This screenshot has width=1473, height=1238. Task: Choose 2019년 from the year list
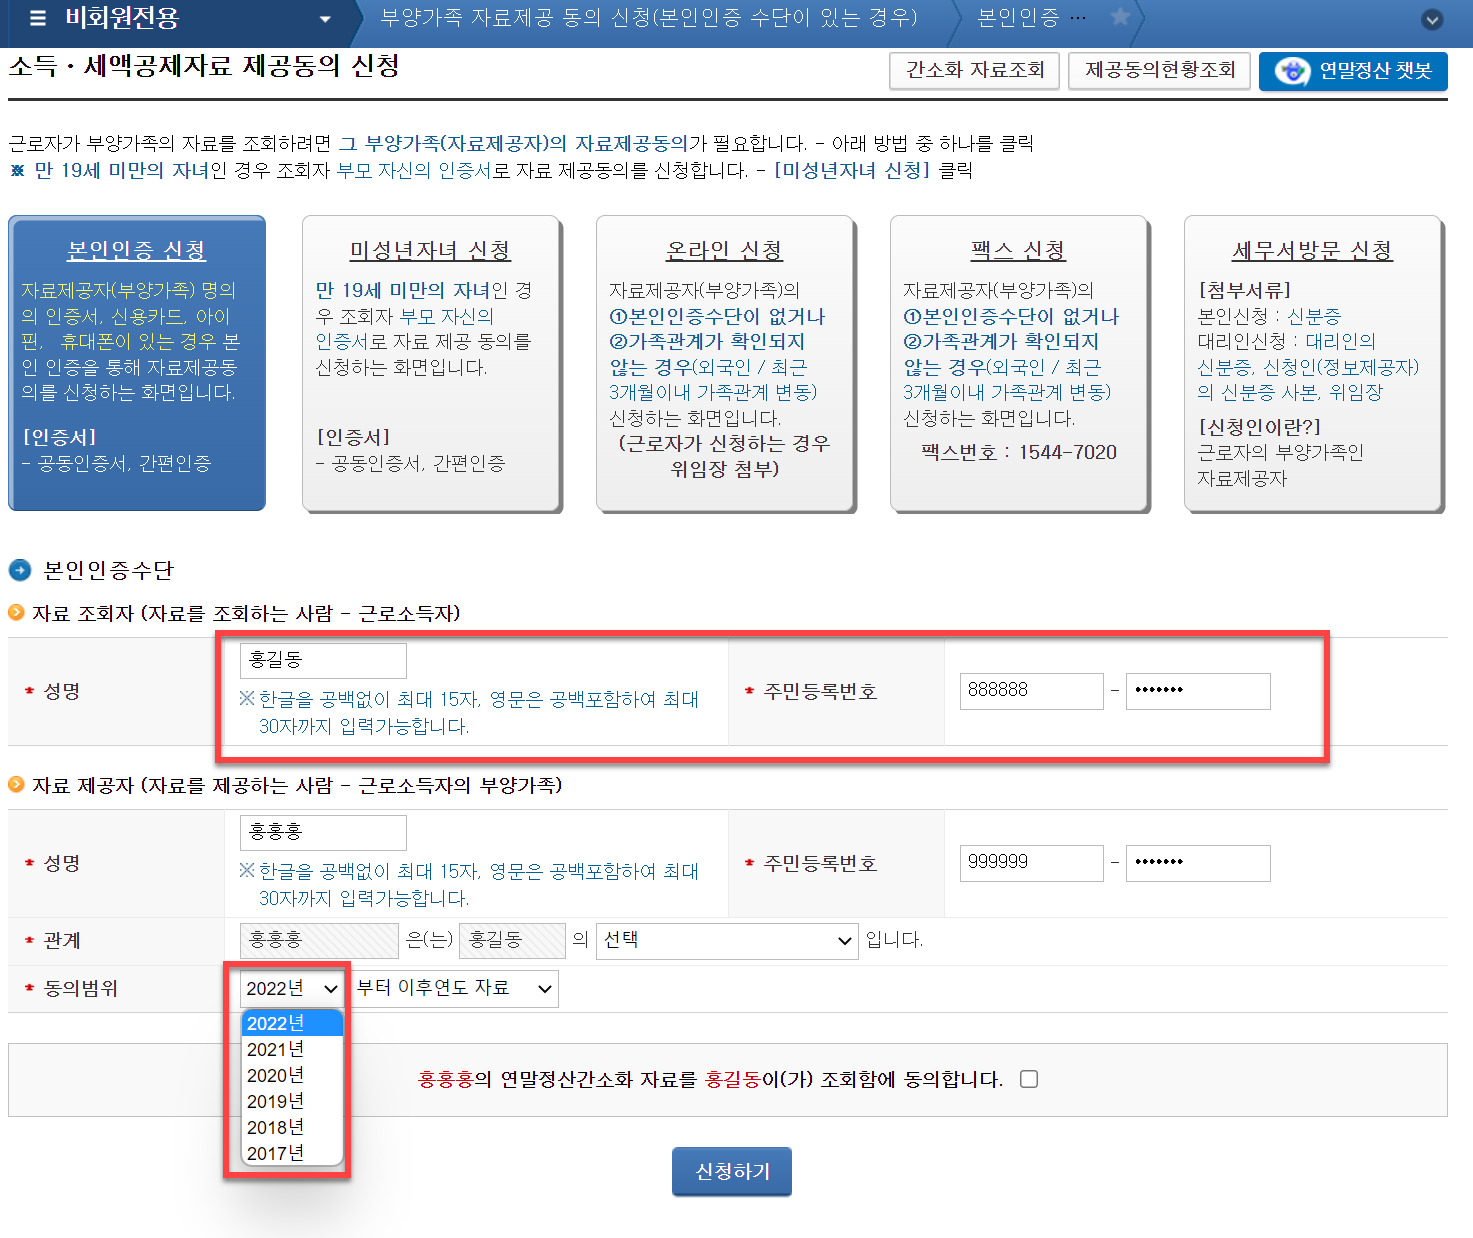tap(292, 1101)
